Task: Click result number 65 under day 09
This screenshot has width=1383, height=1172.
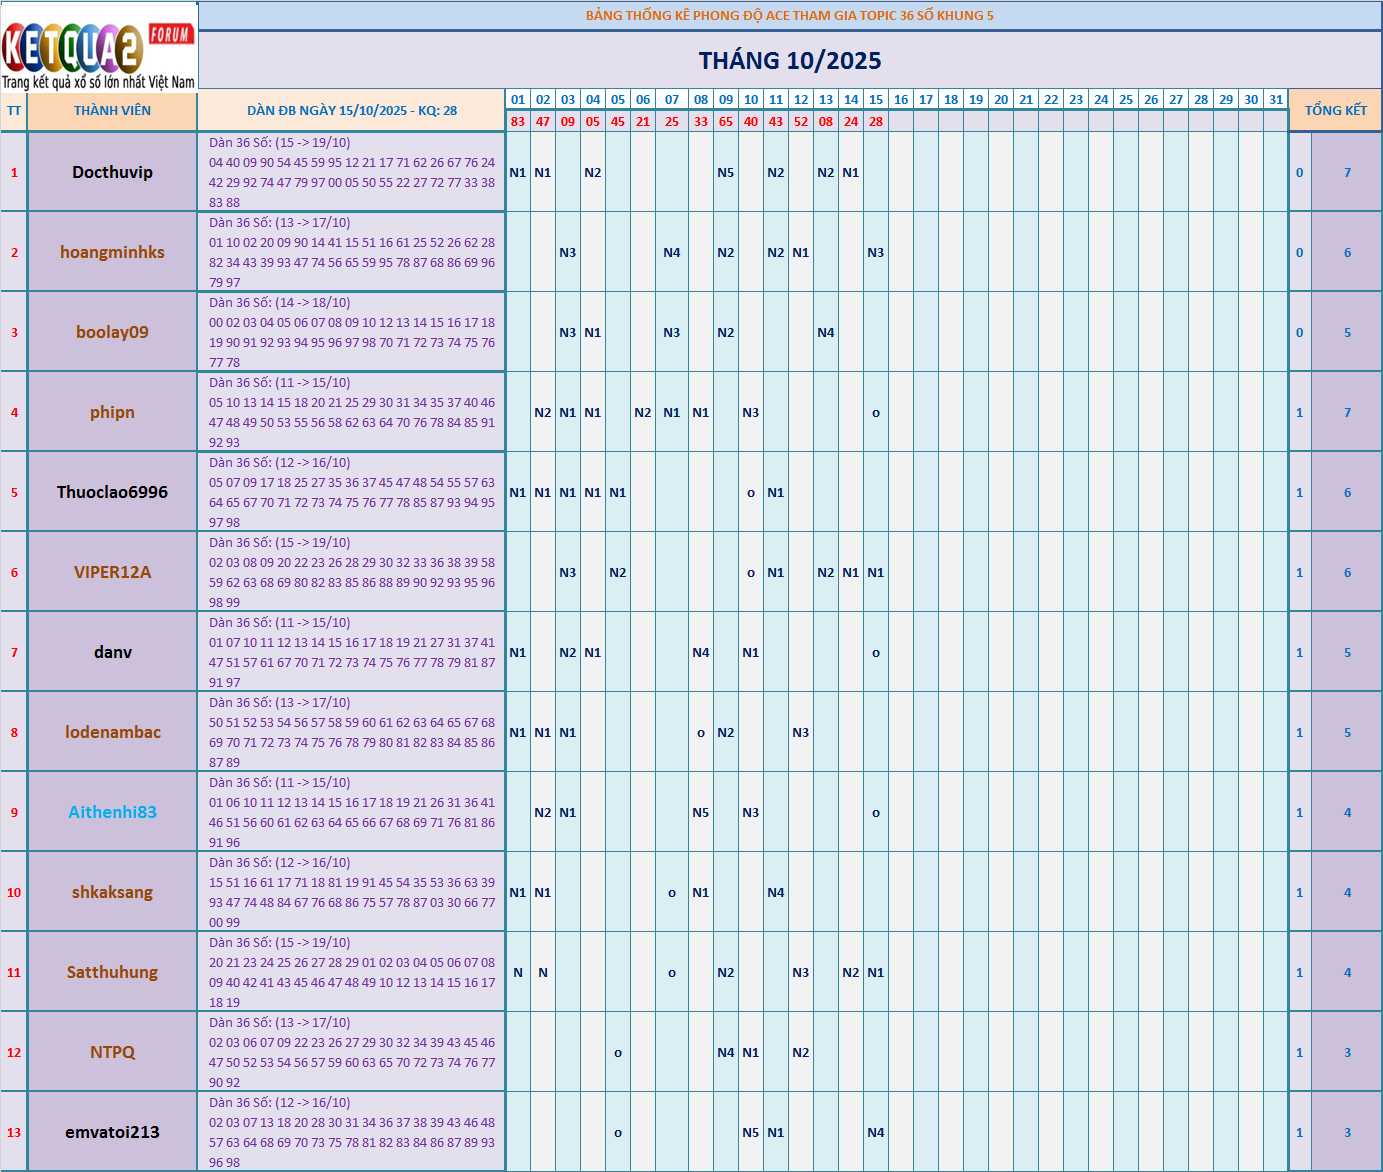Action: click(725, 122)
